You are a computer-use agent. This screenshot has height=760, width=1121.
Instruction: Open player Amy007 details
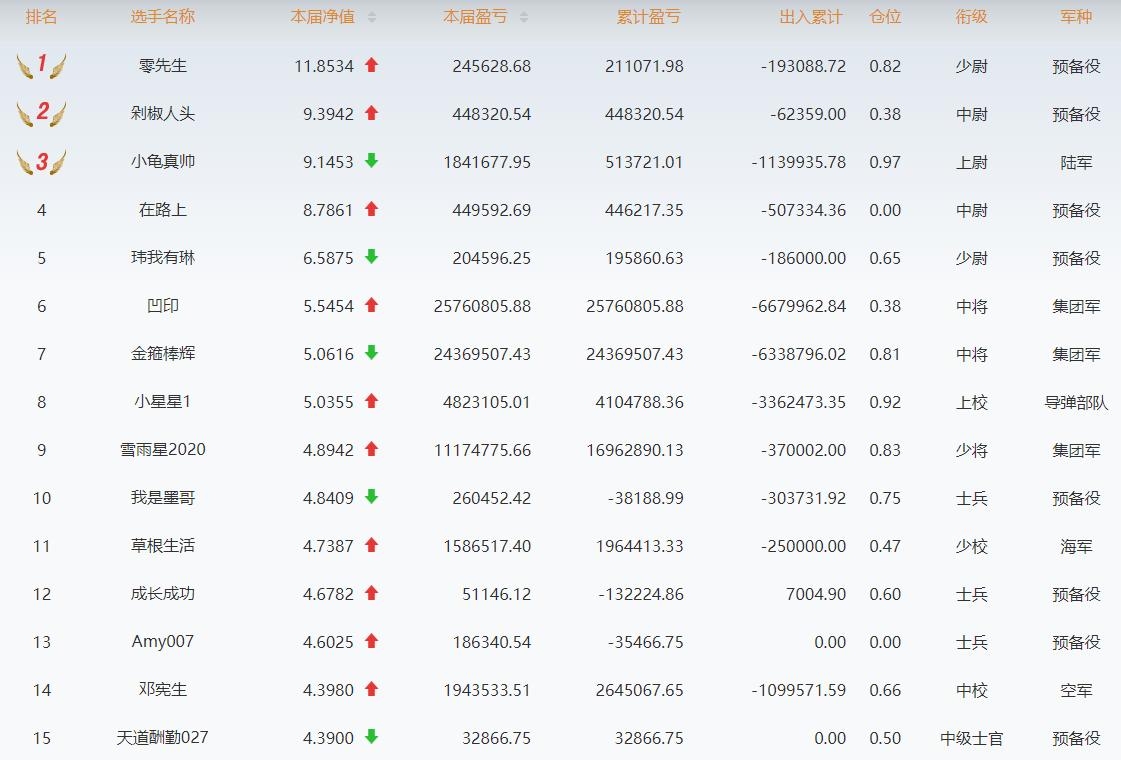[x=162, y=642]
